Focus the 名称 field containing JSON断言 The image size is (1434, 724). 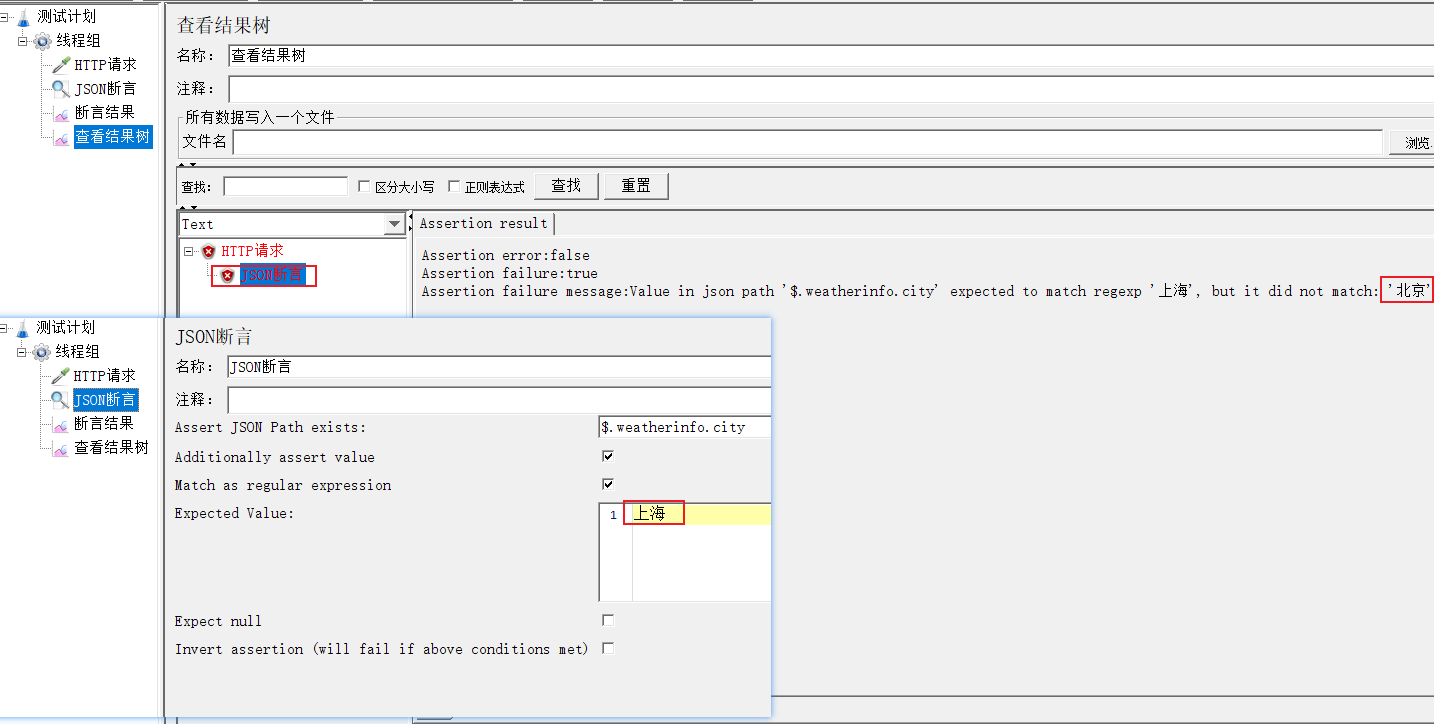499,367
